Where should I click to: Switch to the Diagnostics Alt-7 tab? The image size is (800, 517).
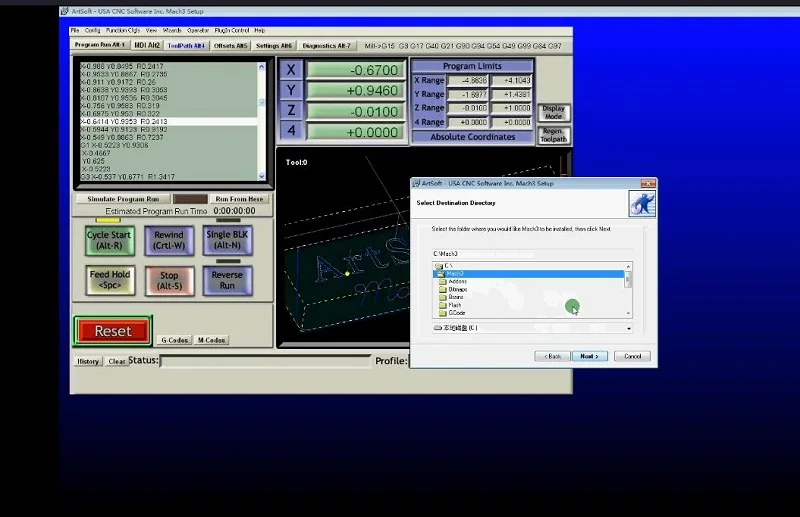pos(327,45)
